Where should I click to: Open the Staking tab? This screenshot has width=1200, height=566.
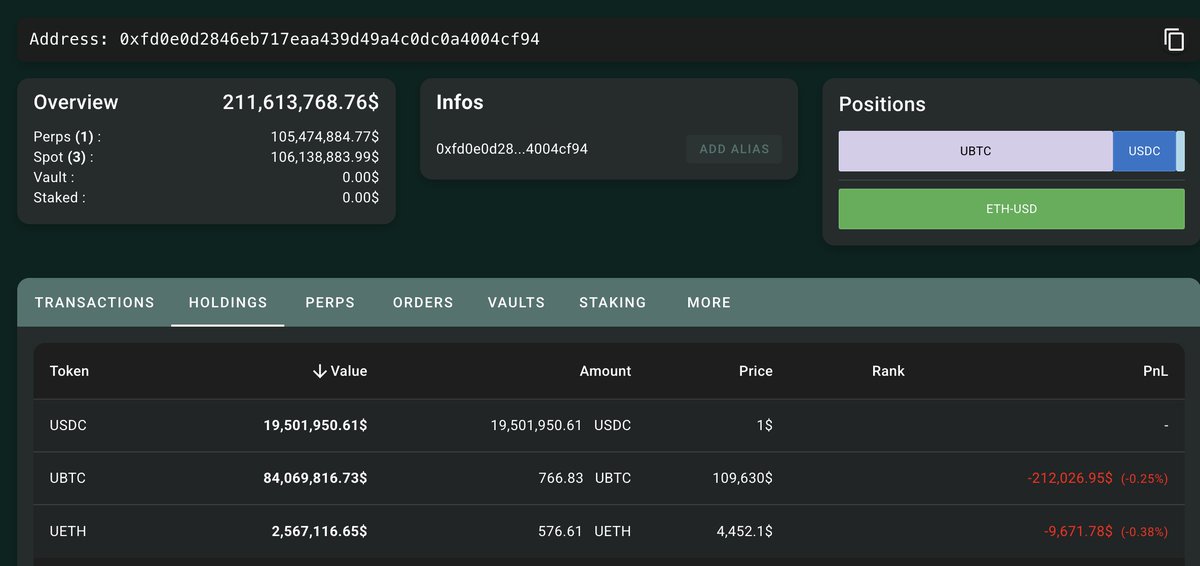(x=613, y=302)
